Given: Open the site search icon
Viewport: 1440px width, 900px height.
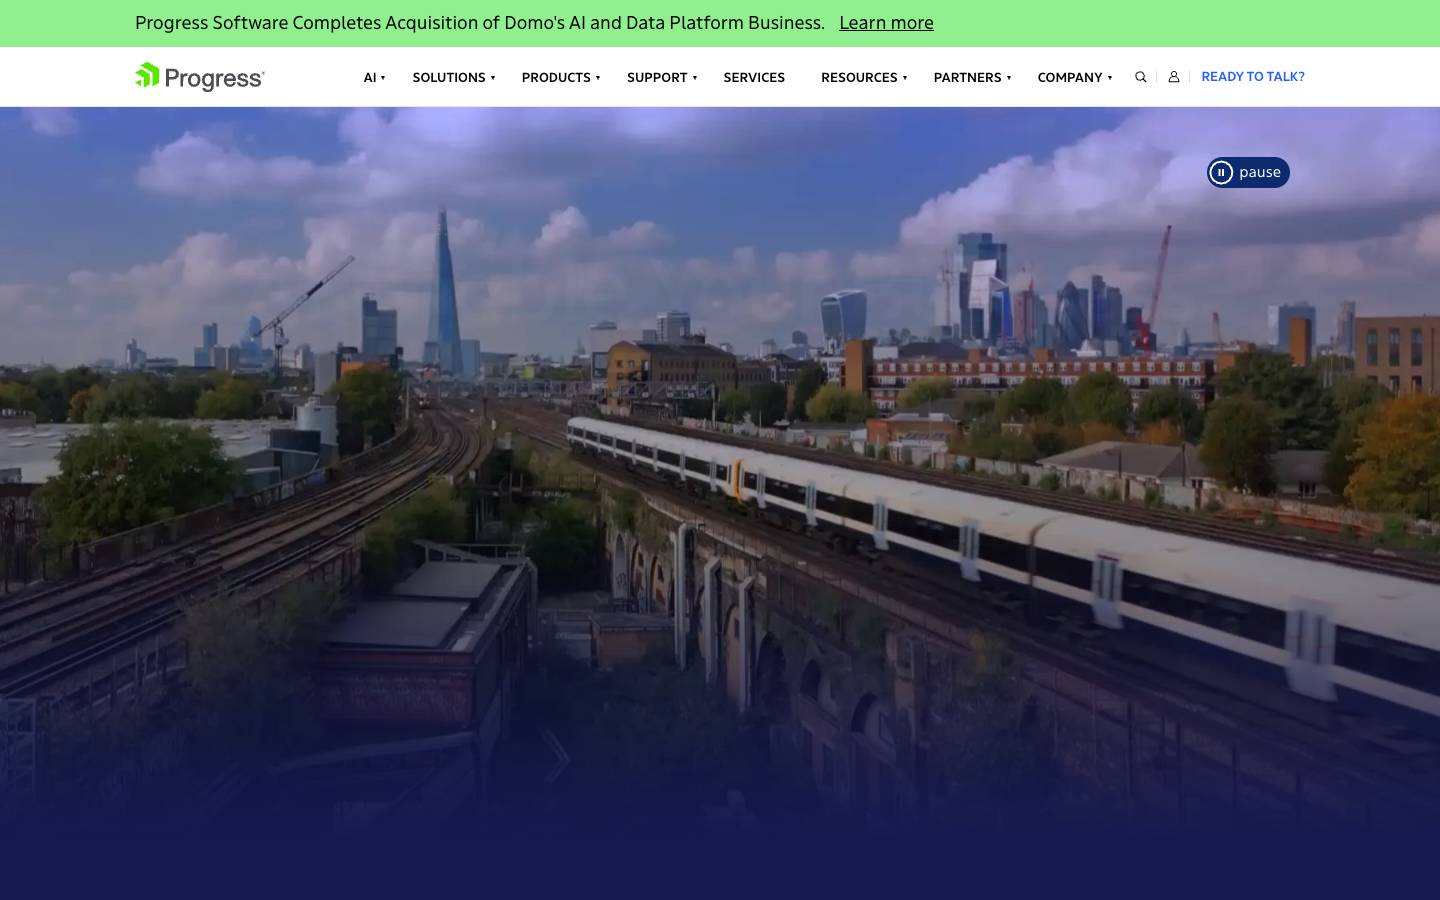Looking at the screenshot, I should (1140, 77).
